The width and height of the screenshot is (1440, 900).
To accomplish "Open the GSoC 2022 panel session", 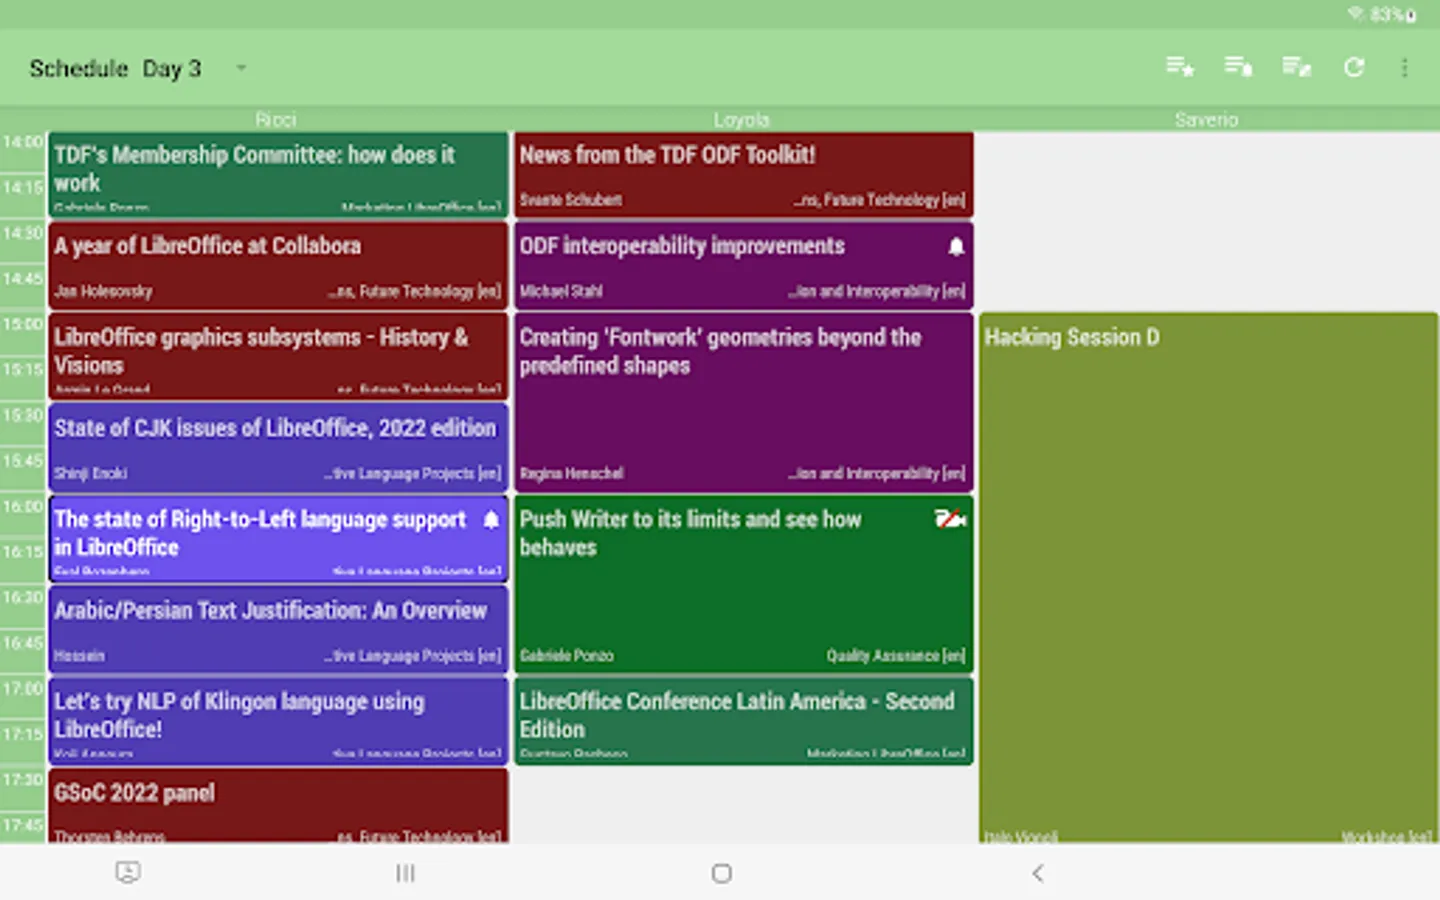I will tap(278, 806).
